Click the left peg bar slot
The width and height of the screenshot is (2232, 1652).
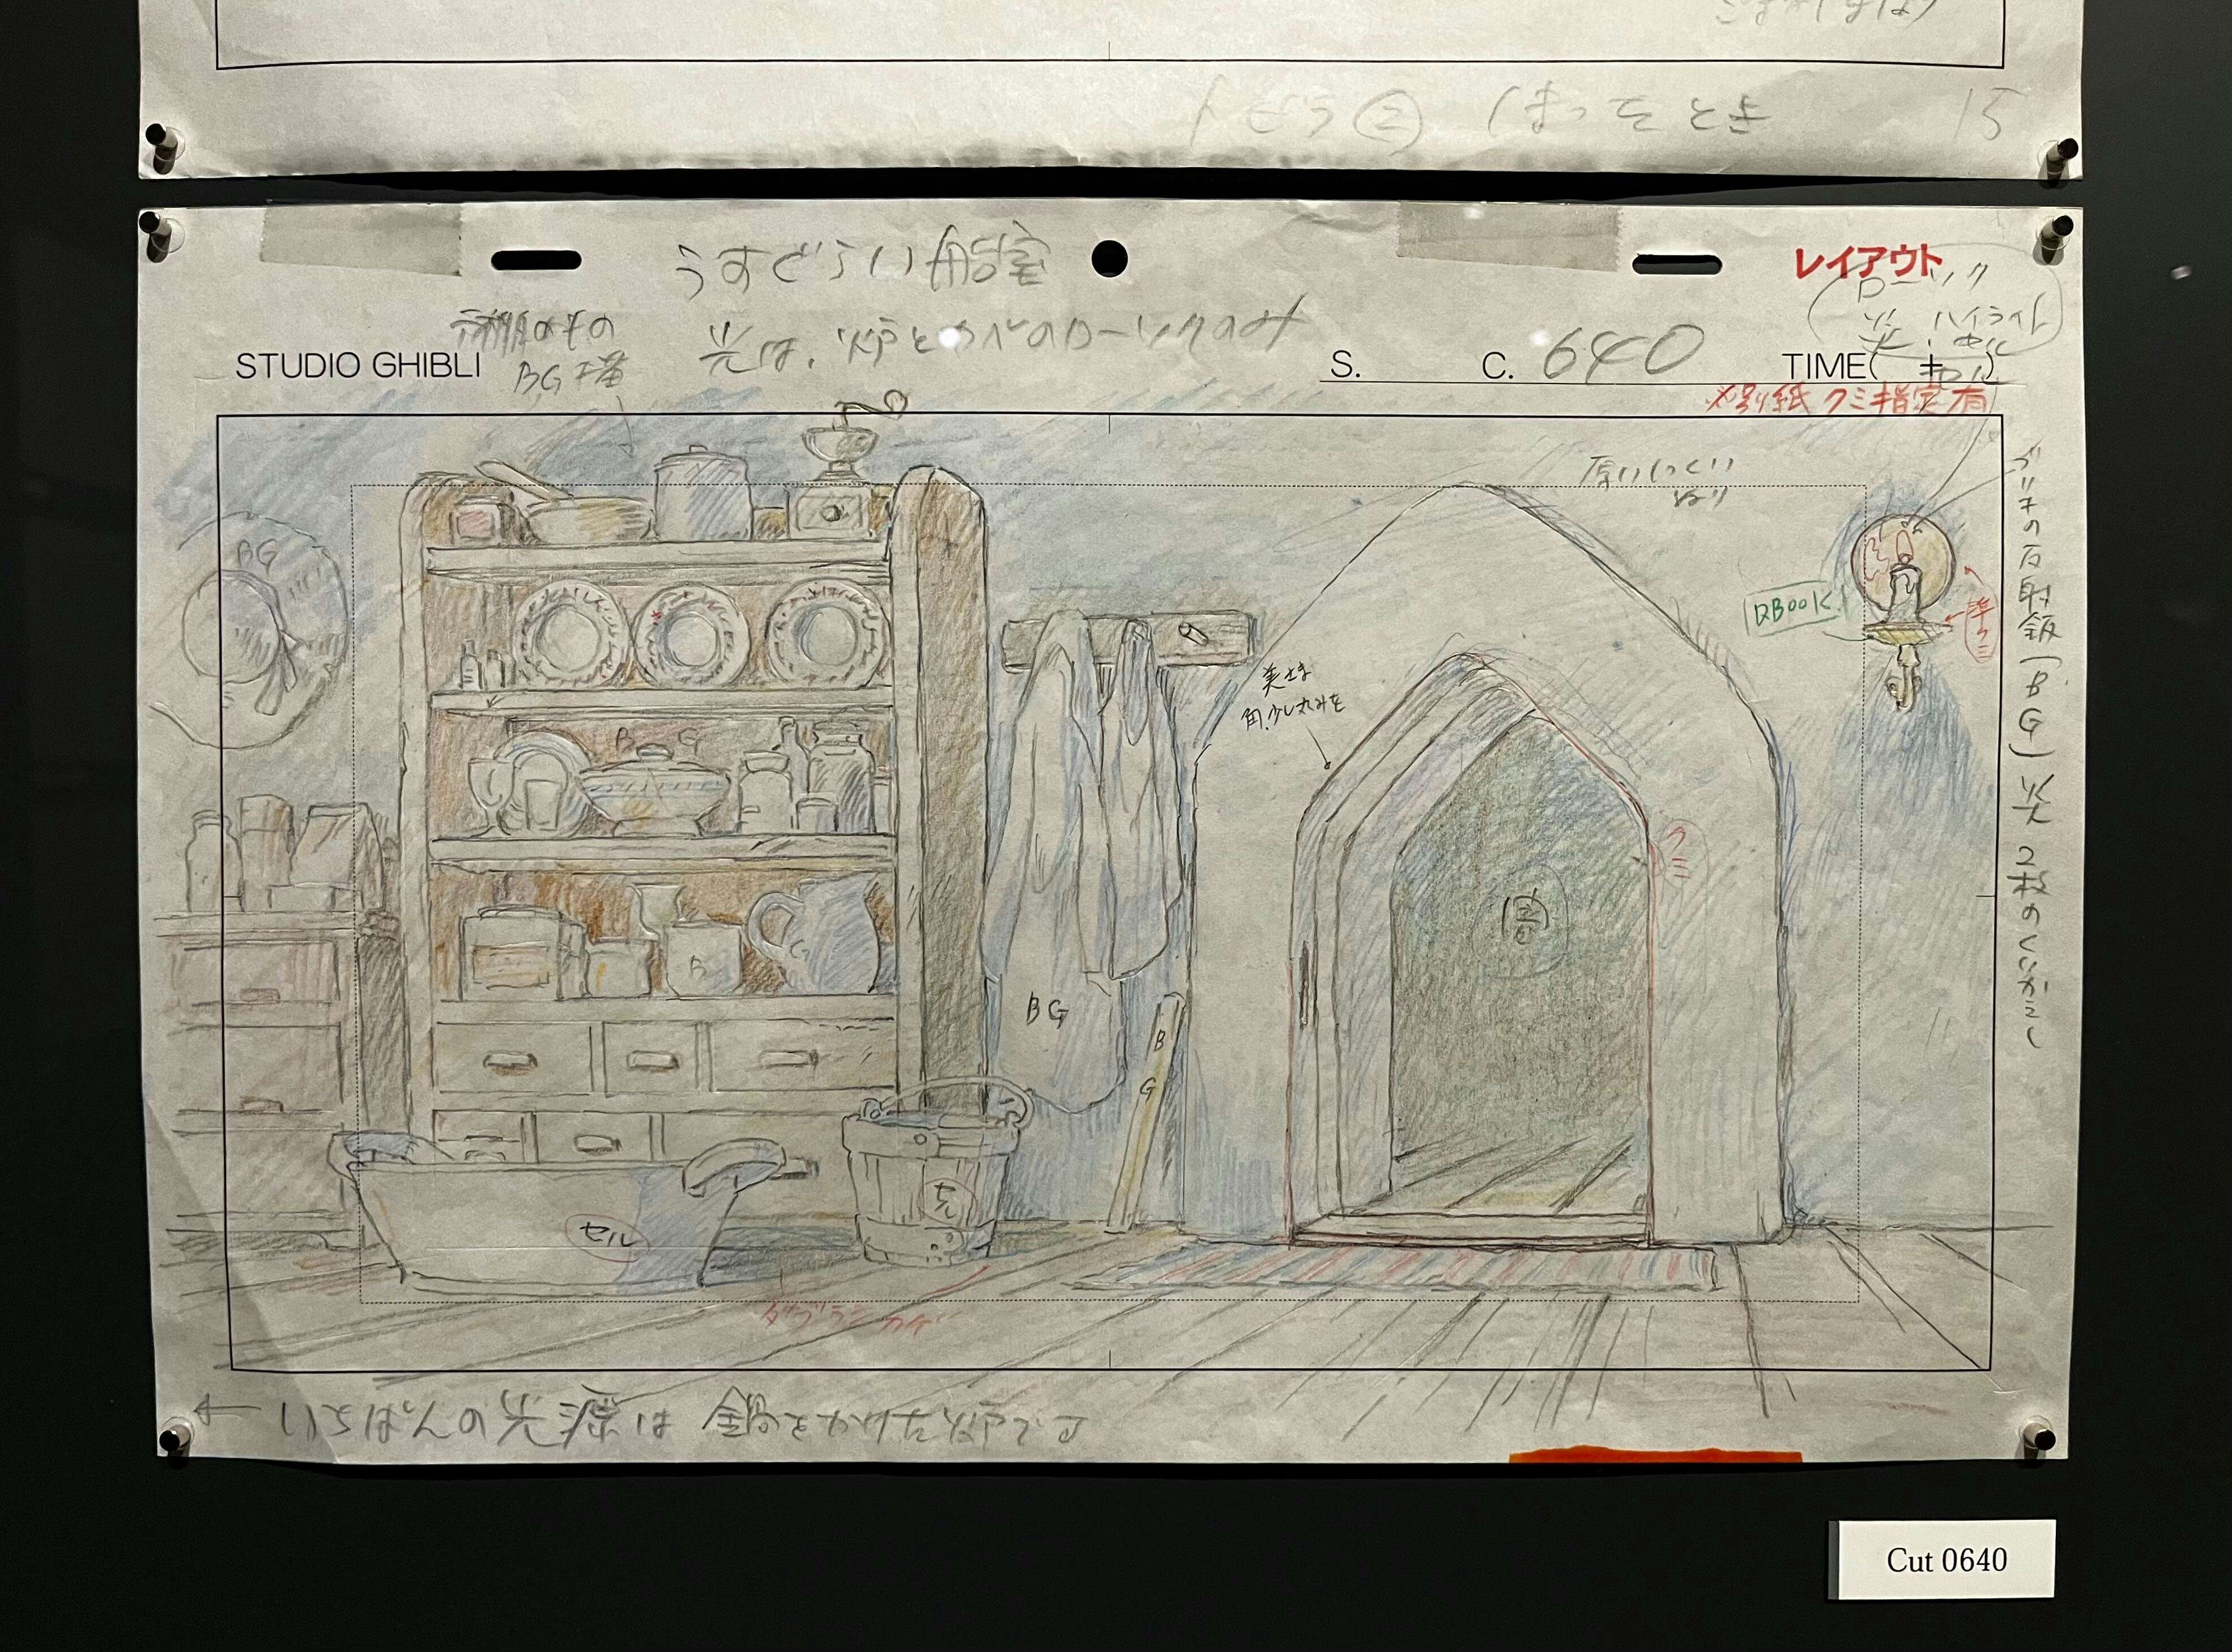point(536,261)
